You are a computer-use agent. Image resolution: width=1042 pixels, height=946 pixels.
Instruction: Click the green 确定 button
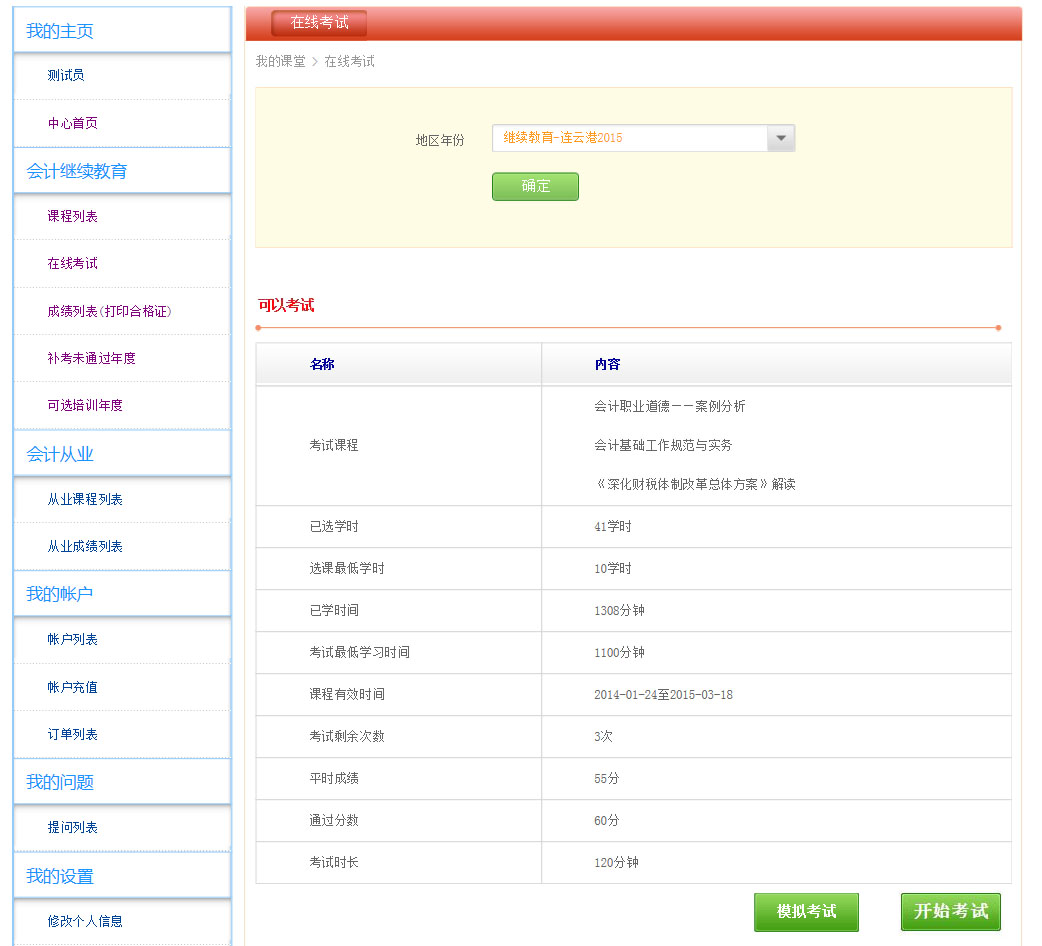(535, 186)
